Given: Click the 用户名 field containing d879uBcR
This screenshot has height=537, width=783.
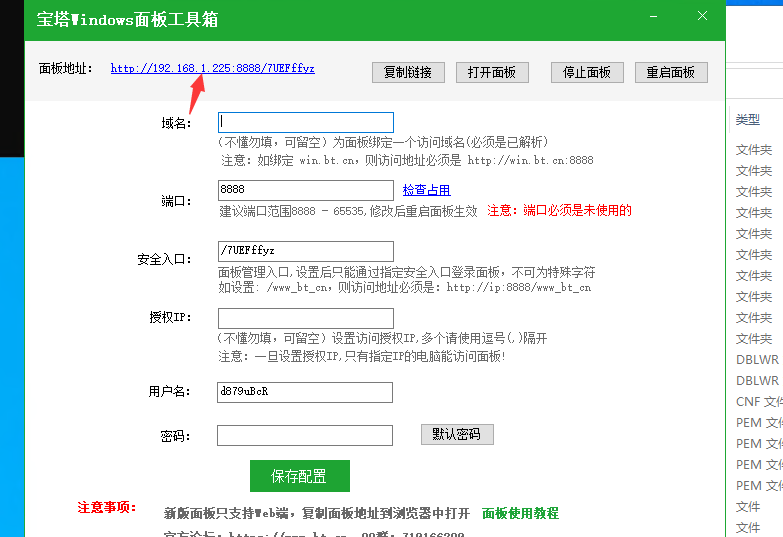Looking at the screenshot, I should tap(305, 392).
